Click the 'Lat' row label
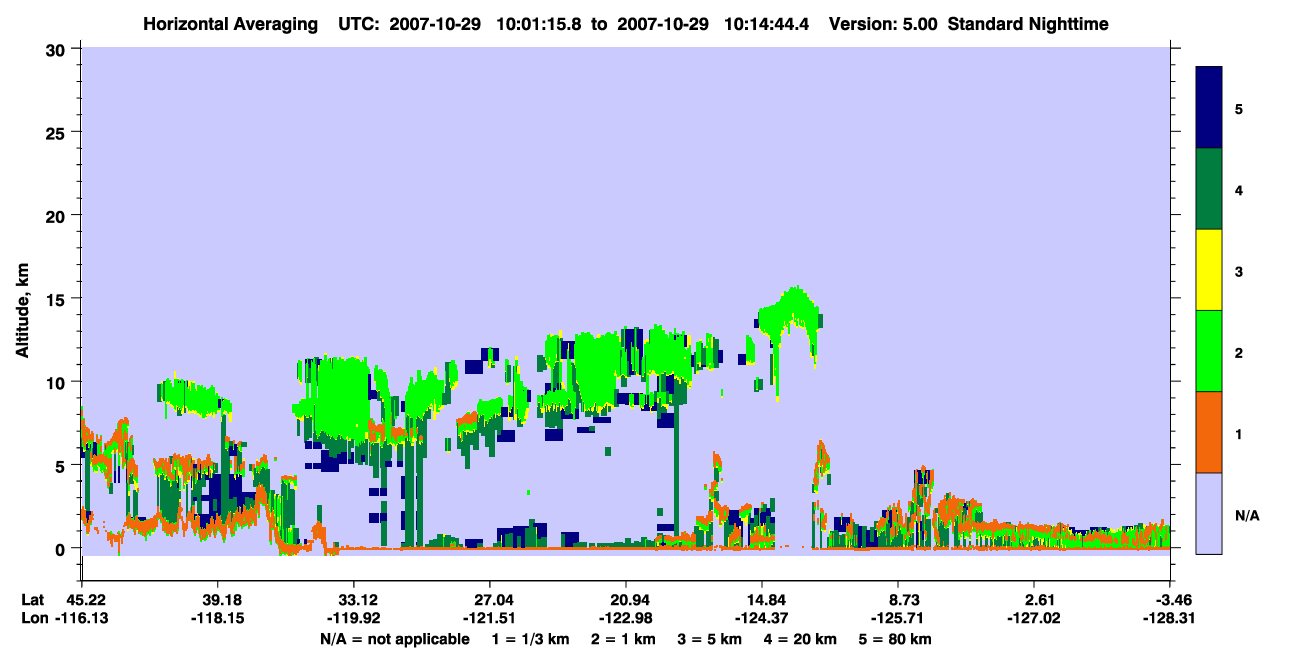Screen dimensions: 1300x667 [33, 600]
